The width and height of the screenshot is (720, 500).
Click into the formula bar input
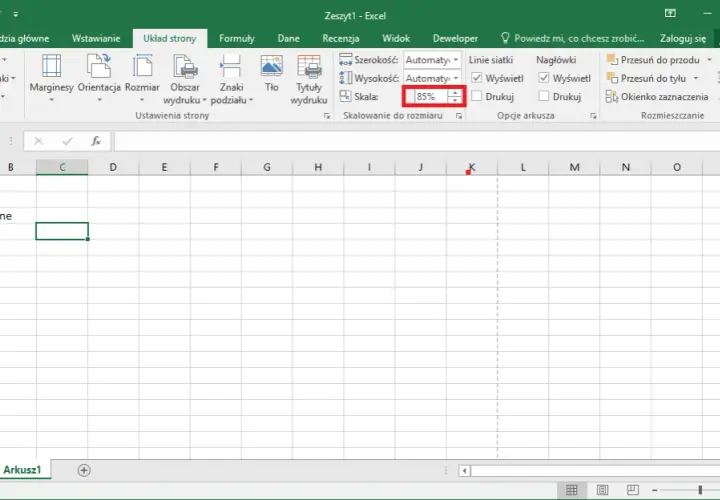click(417, 141)
